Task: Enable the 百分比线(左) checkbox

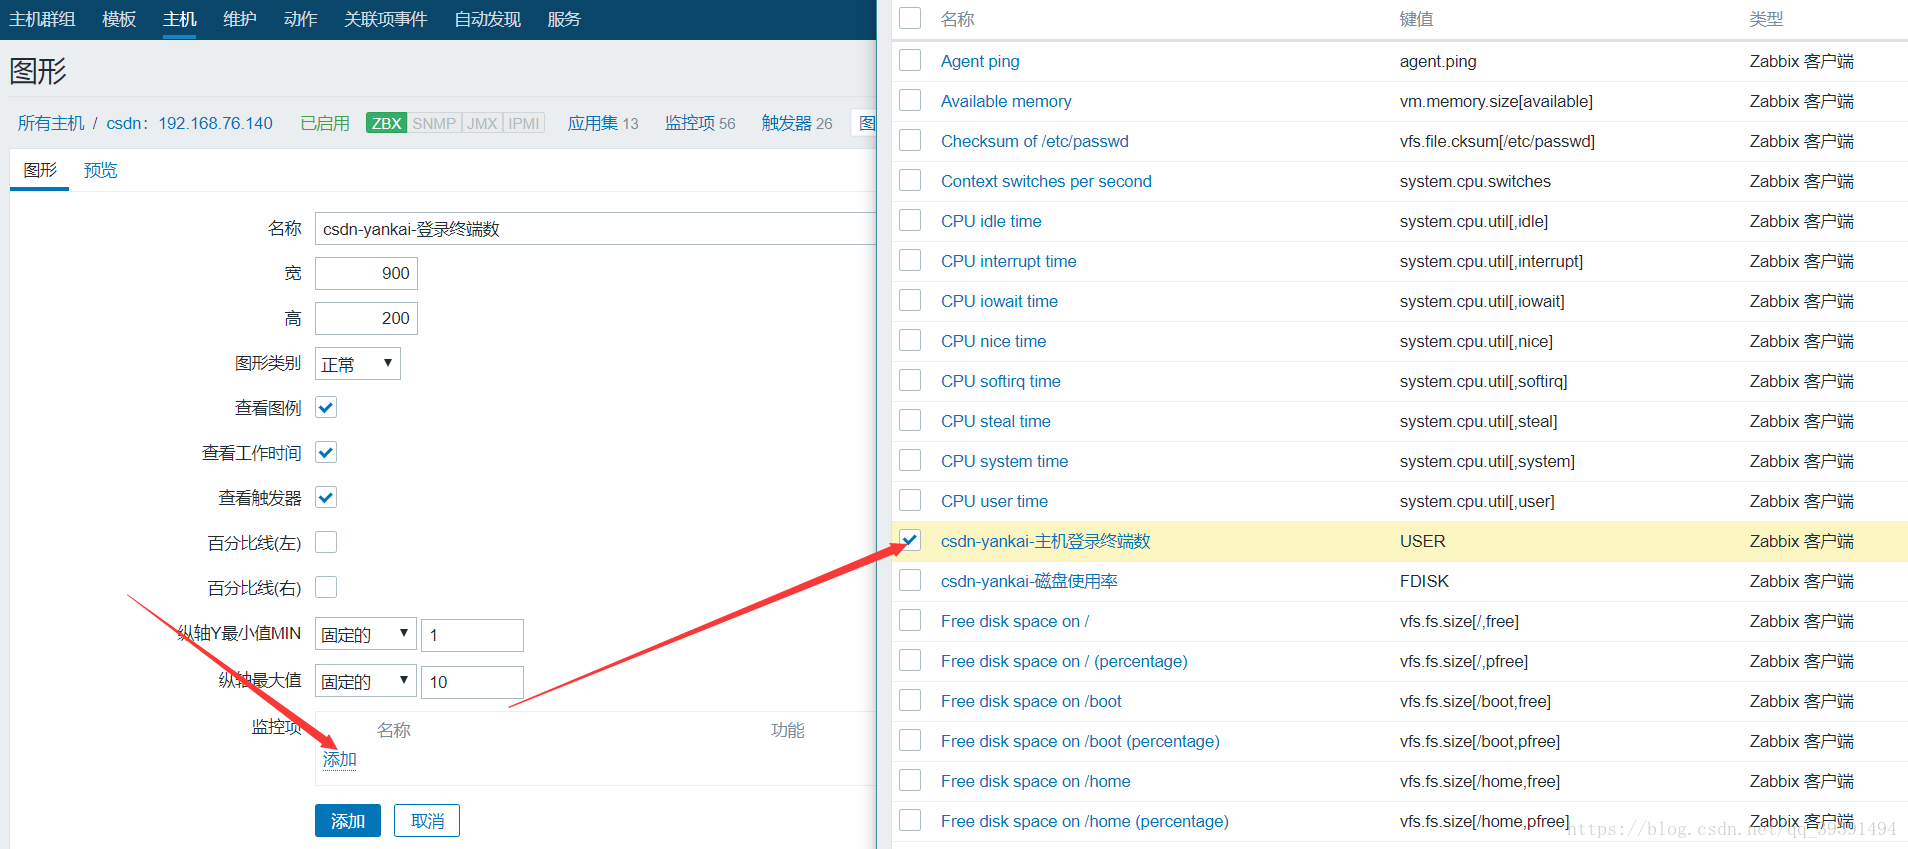Action: tap(326, 542)
